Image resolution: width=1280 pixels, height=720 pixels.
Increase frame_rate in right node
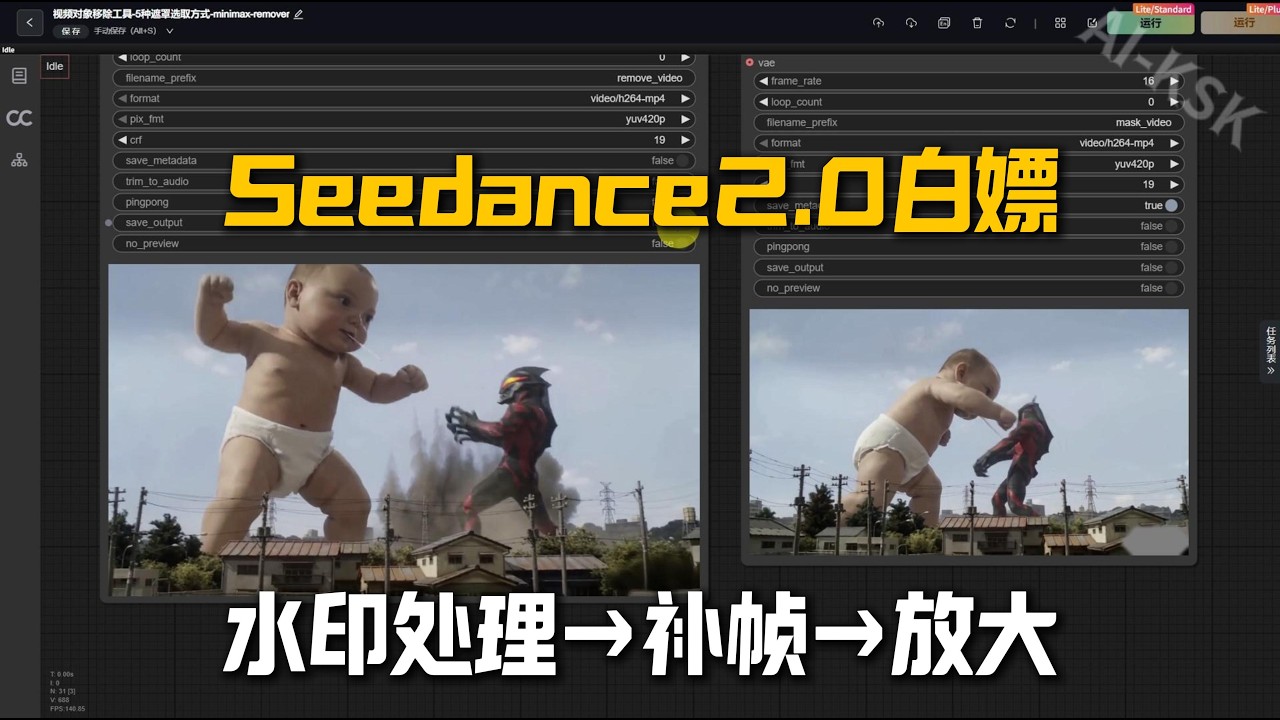[1173, 81]
